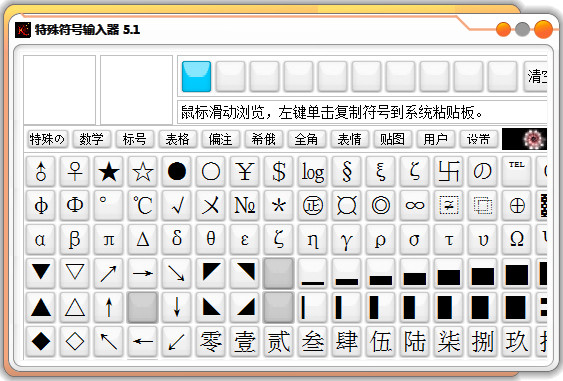Click the hint text about copying symbols
This screenshot has width=563, height=381.
click(332, 112)
